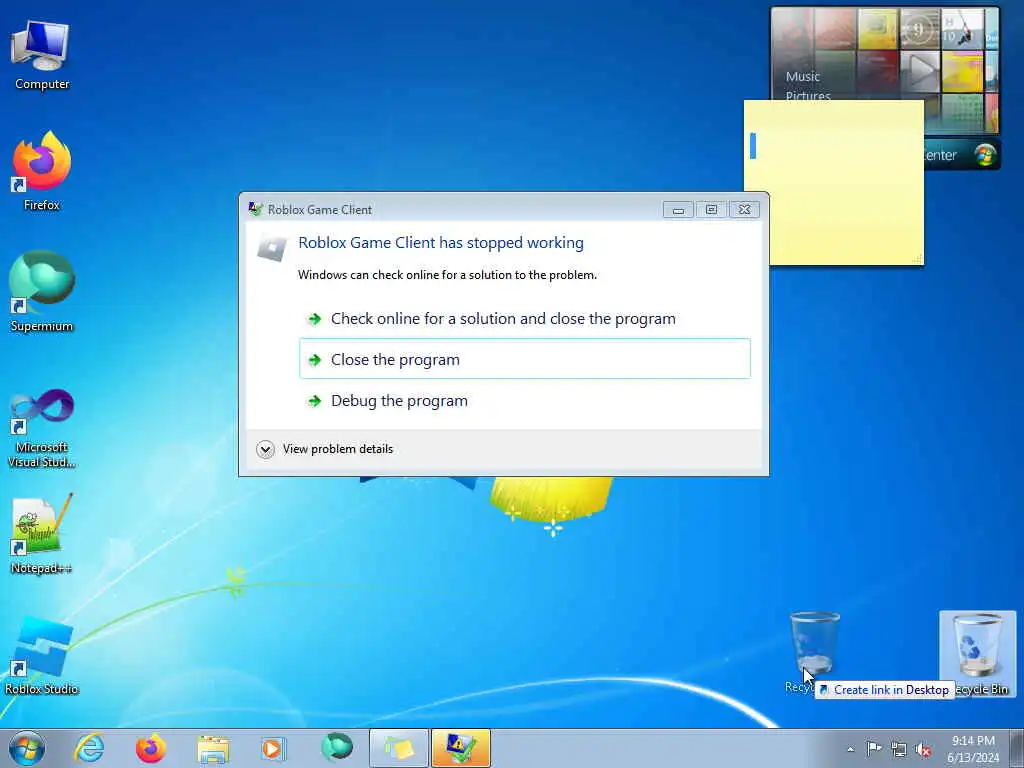The image size is (1024, 768).
Task: Expand View problem details chevron
Action: (265, 449)
